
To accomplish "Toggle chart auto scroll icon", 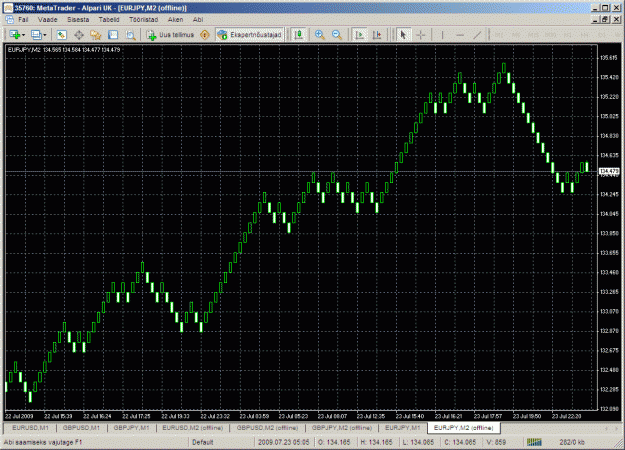I will tap(360, 35).
